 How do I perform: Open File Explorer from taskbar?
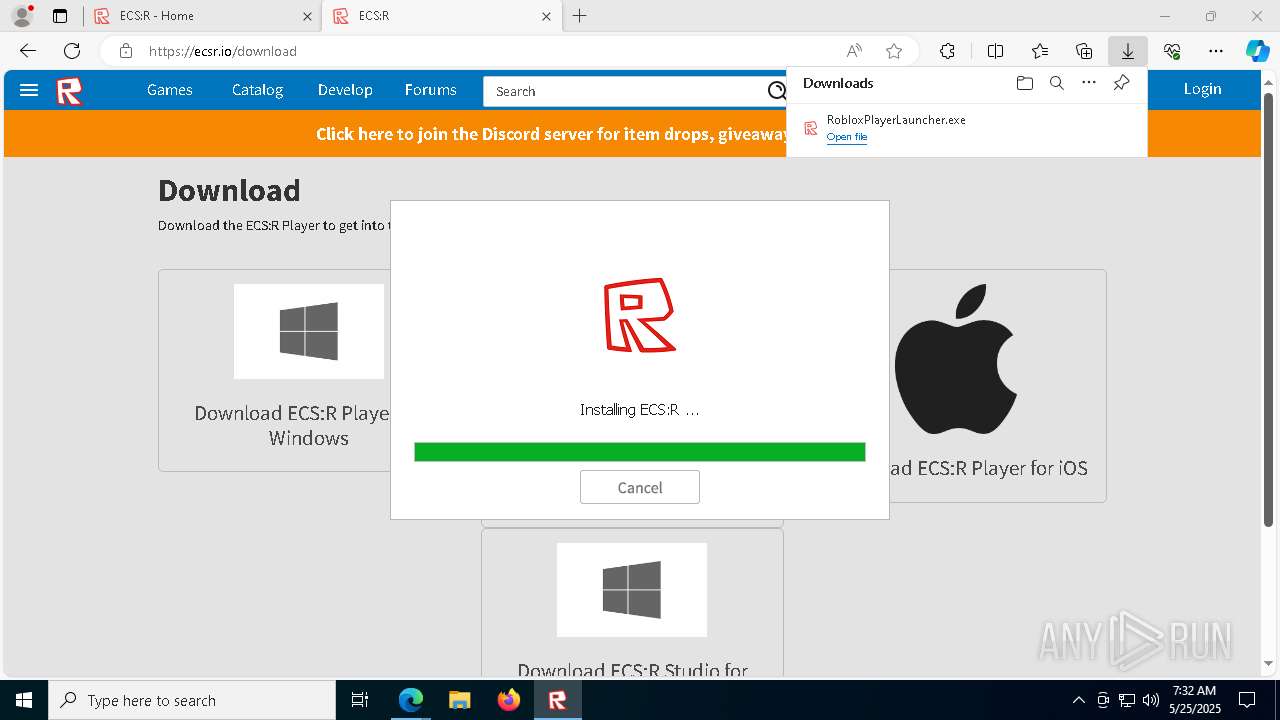coord(459,700)
